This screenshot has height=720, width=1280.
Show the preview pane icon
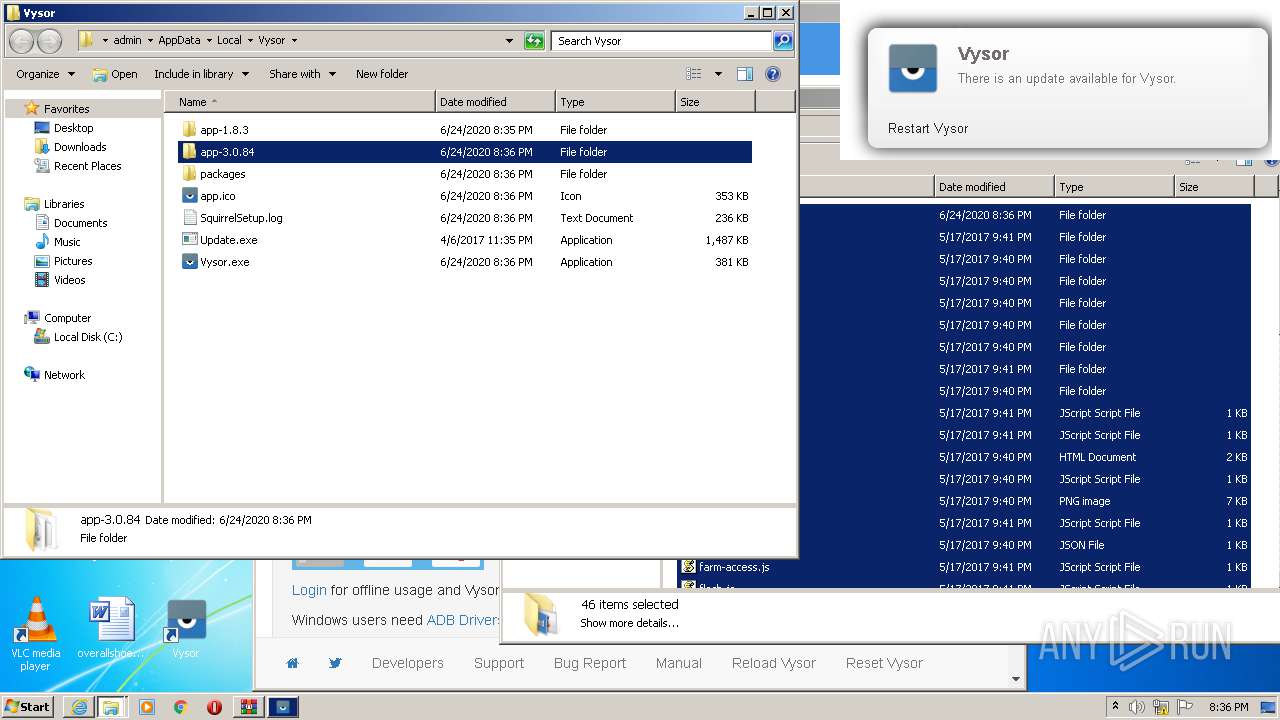click(x=745, y=74)
